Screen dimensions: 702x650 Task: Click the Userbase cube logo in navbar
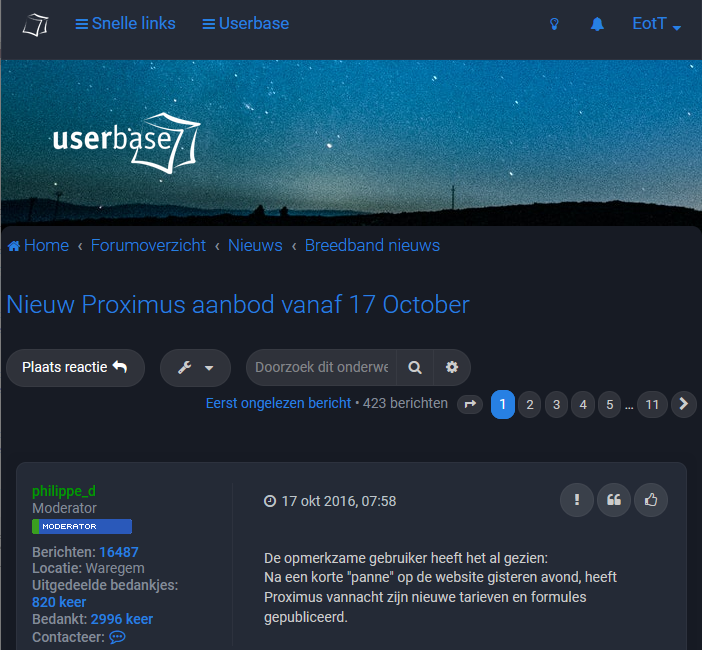coord(35,25)
